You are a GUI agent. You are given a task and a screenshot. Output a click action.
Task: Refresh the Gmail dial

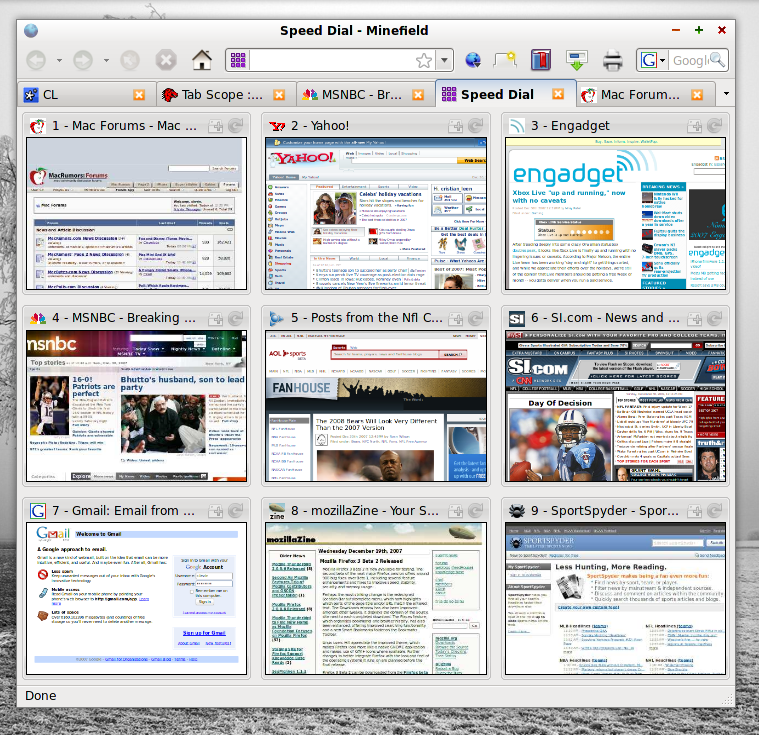(236, 510)
